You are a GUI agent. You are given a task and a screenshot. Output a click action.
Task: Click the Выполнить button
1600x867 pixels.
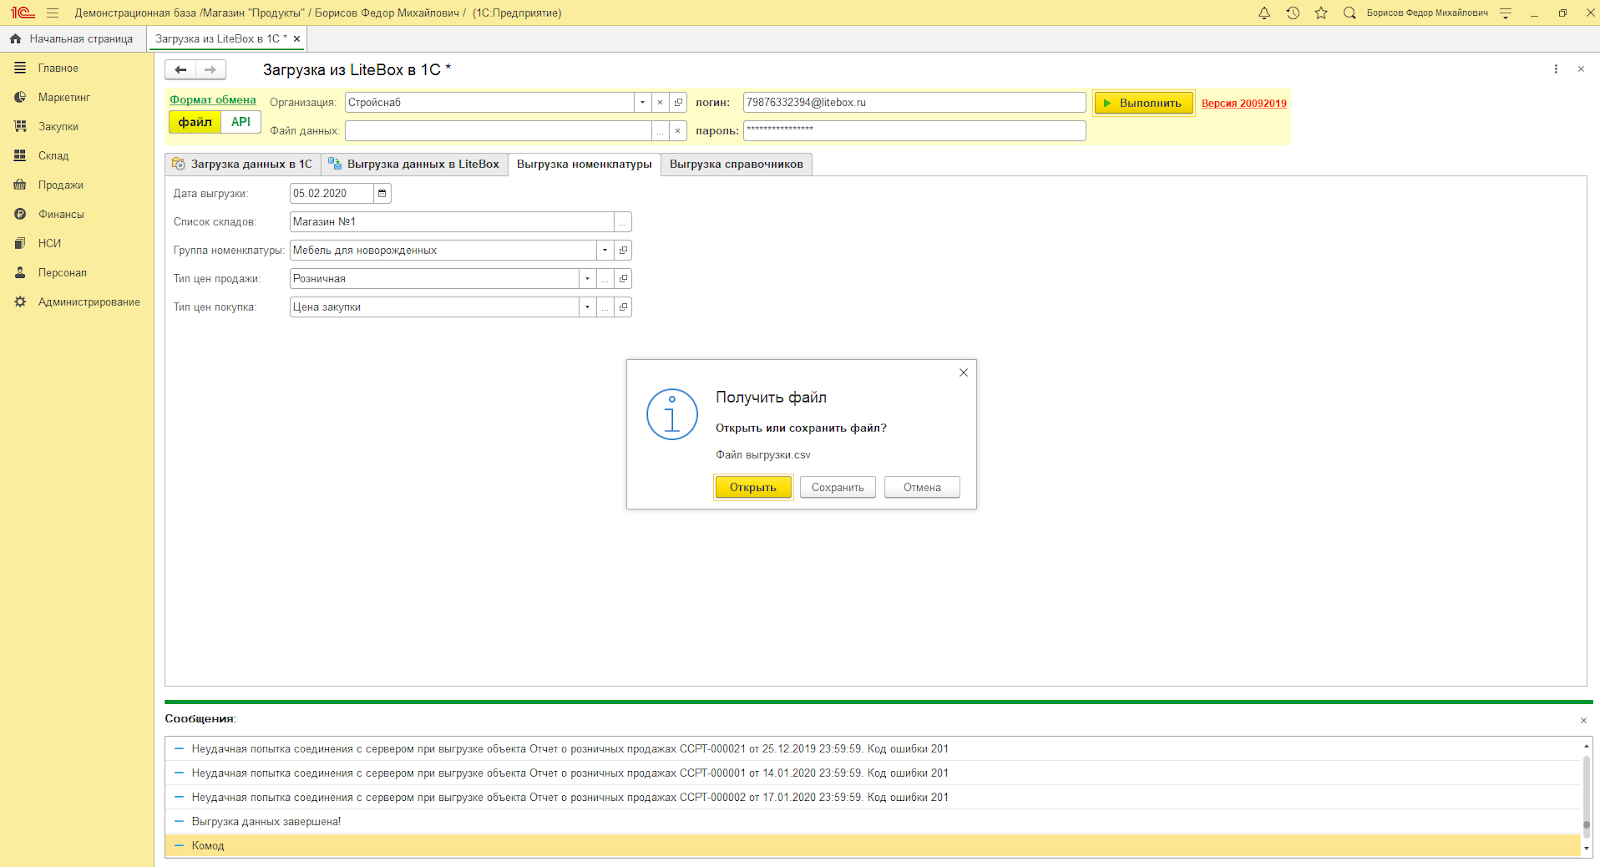pos(1143,103)
